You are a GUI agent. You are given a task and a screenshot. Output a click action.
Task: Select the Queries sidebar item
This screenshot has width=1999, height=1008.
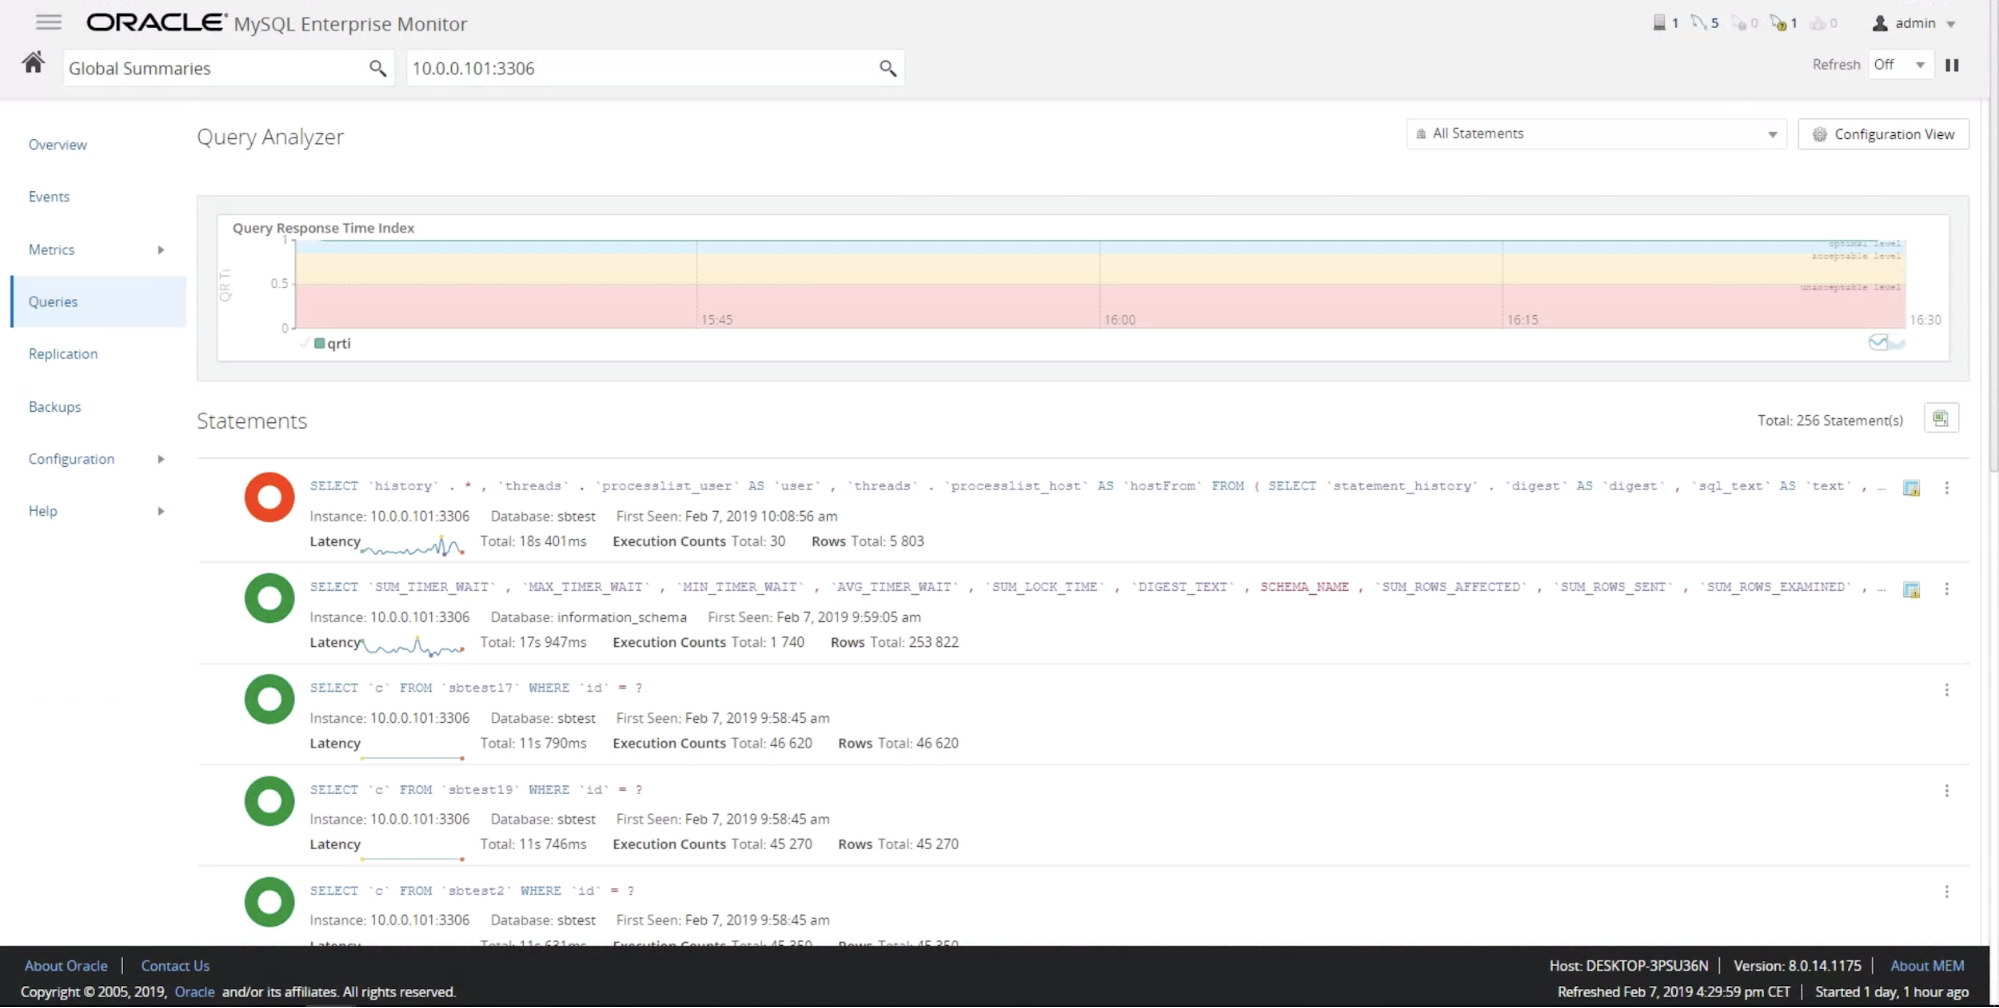99,302
